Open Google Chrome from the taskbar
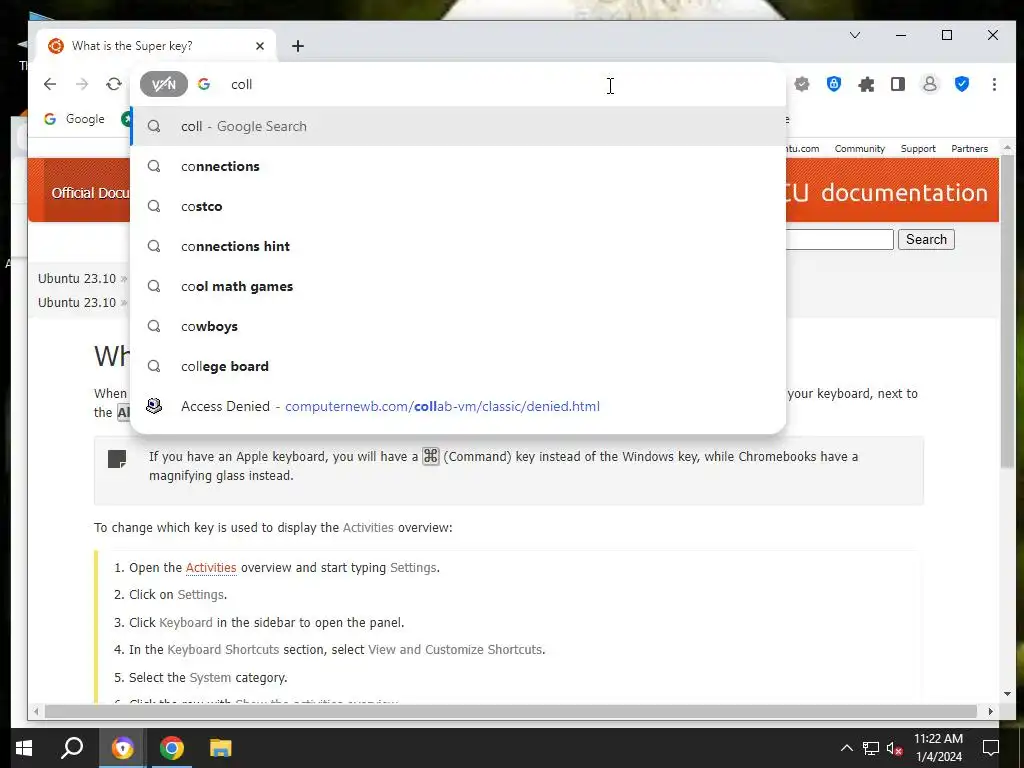Image resolution: width=1024 pixels, height=768 pixels. pyautogui.click(x=171, y=748)
